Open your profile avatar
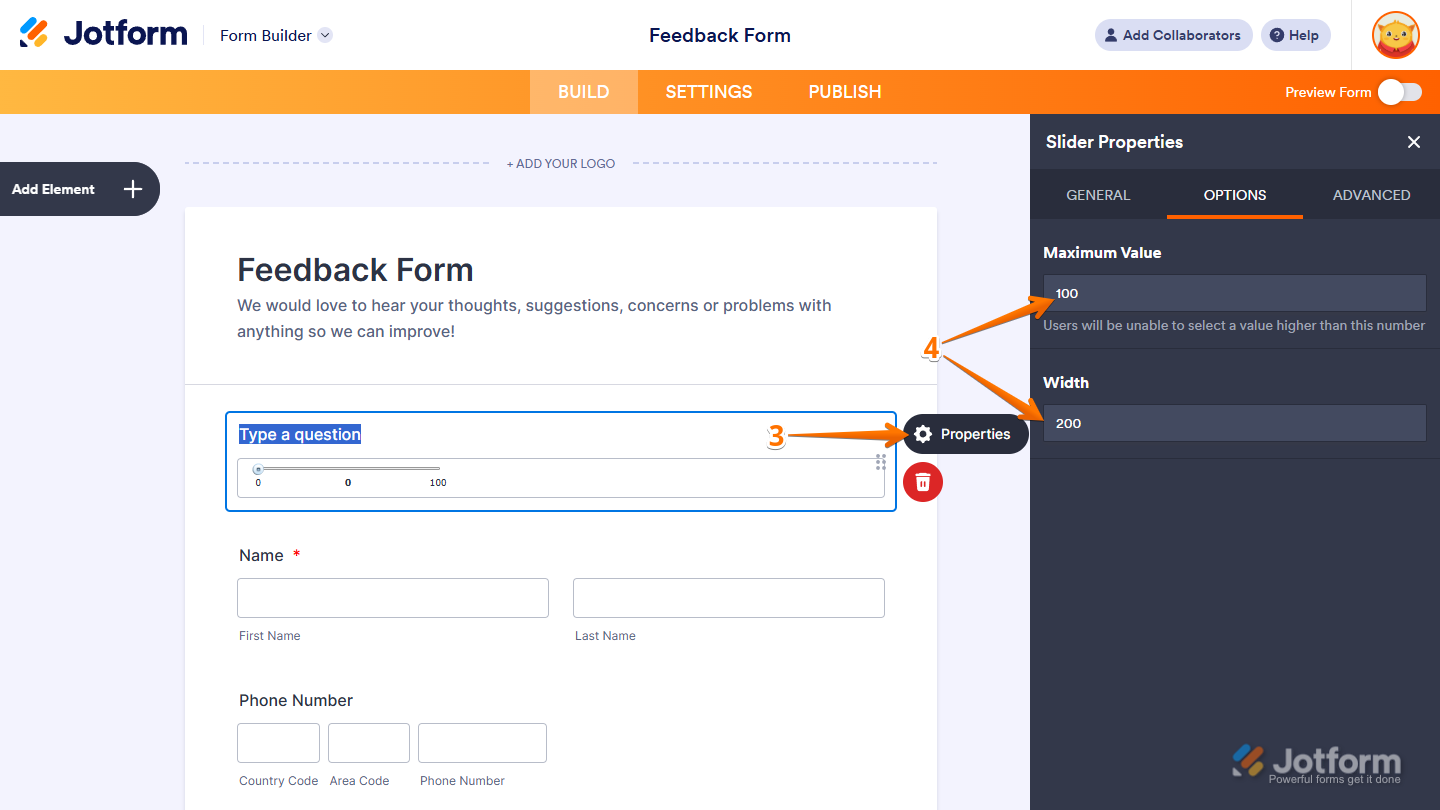Viewport: 1440px width, 810px height. point(1395,35)
